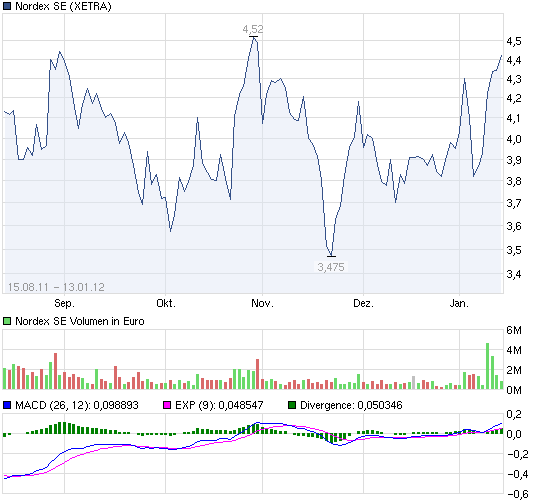
Task: Click the 0,0 MACD axis value
Action: [x=514, y=434]
